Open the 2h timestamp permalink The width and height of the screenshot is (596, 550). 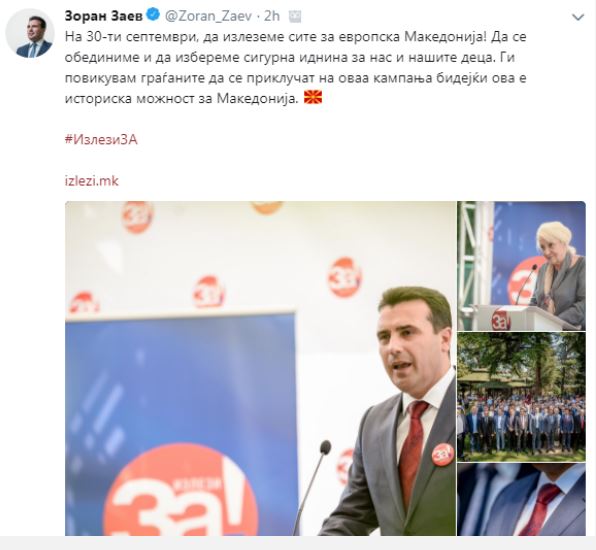click(x=272, y=16)
